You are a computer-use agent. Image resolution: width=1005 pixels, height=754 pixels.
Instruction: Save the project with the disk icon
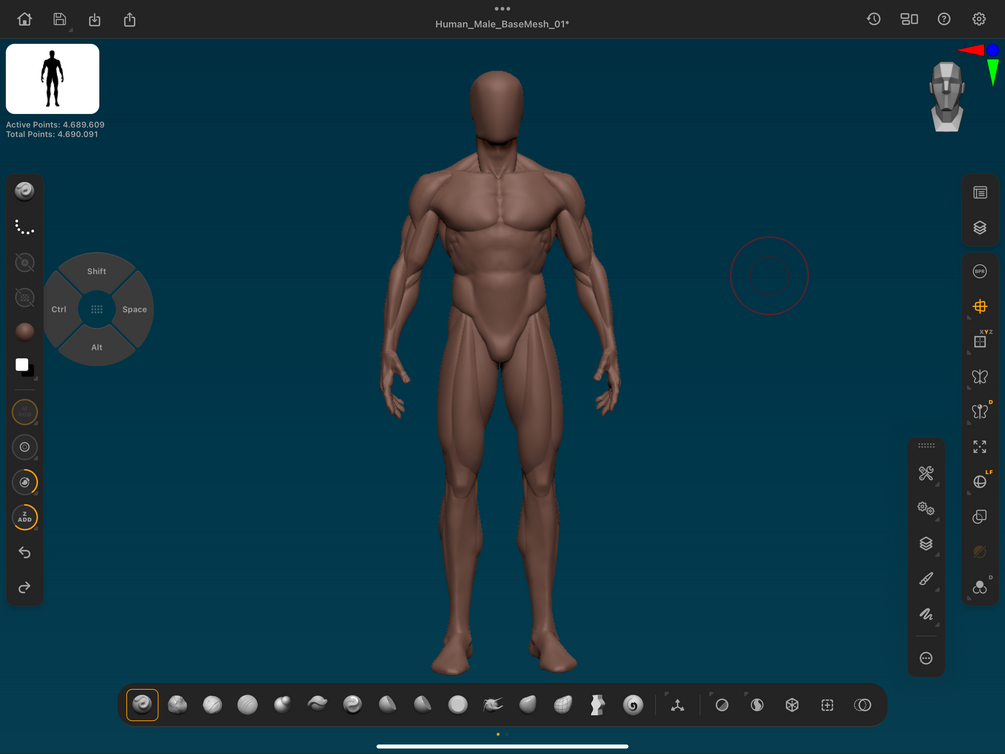click(x=60, y=19)
